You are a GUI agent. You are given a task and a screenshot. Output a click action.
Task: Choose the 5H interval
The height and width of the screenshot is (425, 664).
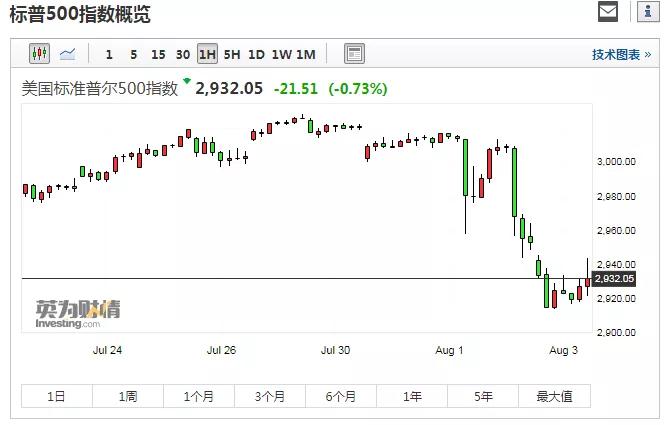(x=232, y=54)
